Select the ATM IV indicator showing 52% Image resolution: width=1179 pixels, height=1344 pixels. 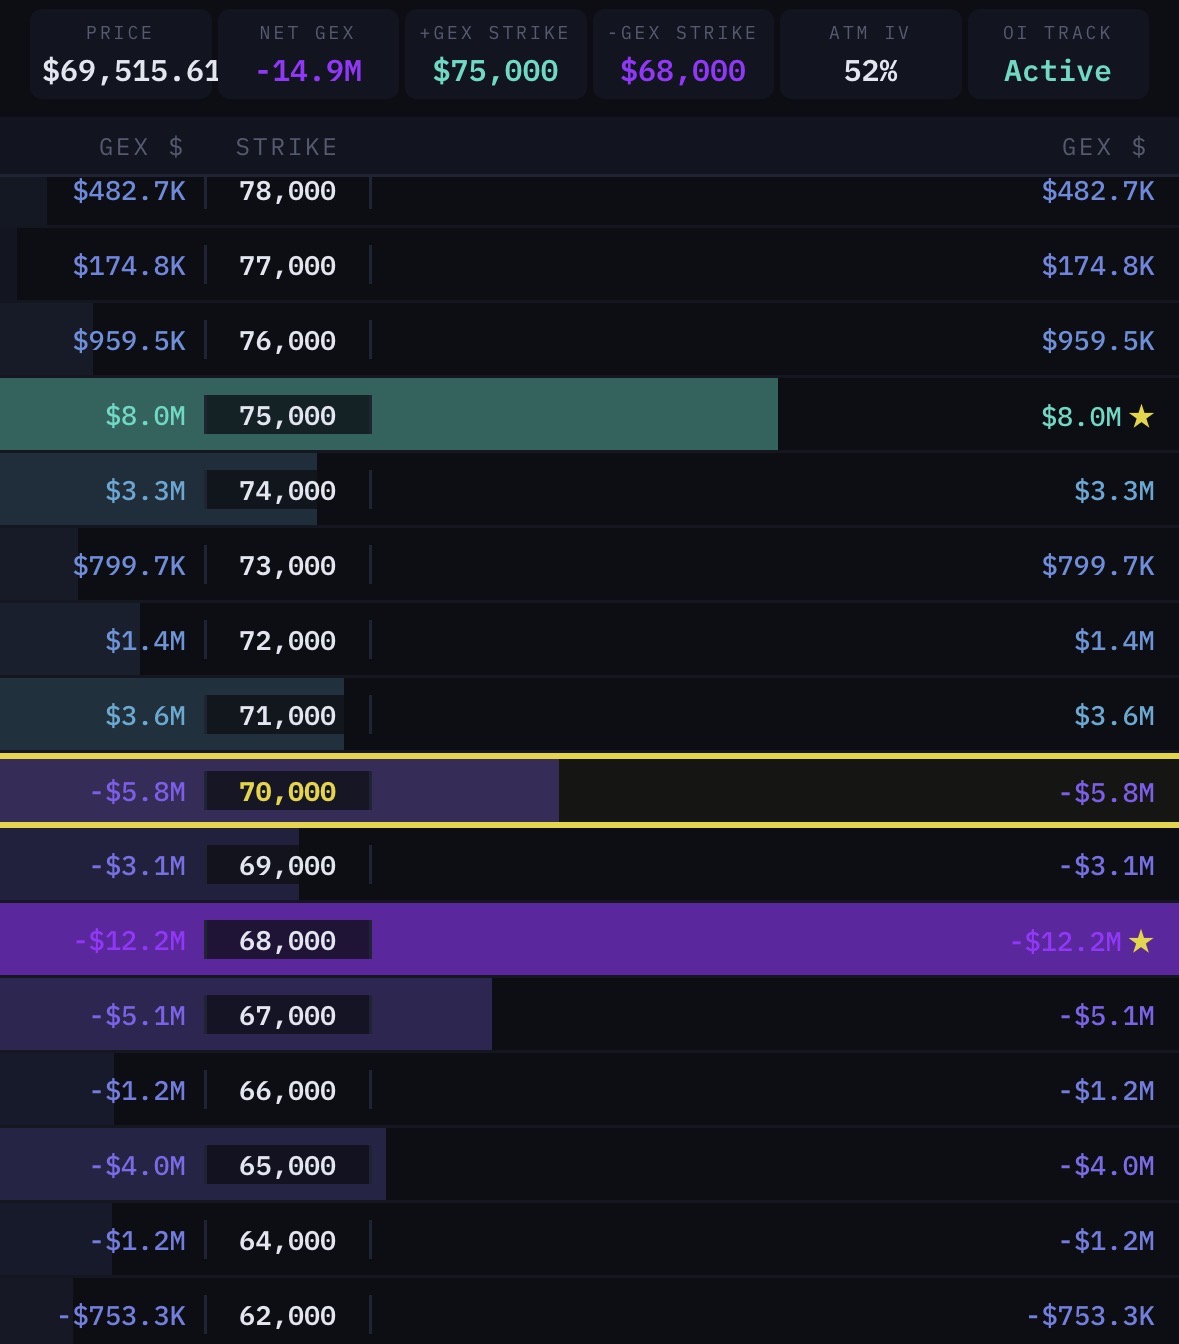[x=870, y=54]
